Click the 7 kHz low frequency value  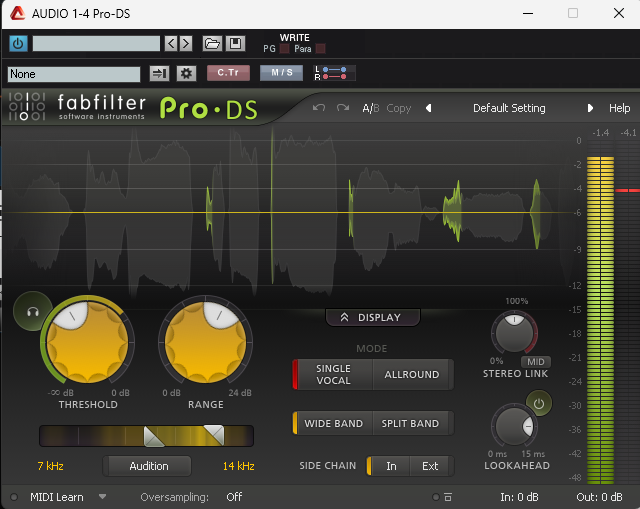(x=50, y=466)
